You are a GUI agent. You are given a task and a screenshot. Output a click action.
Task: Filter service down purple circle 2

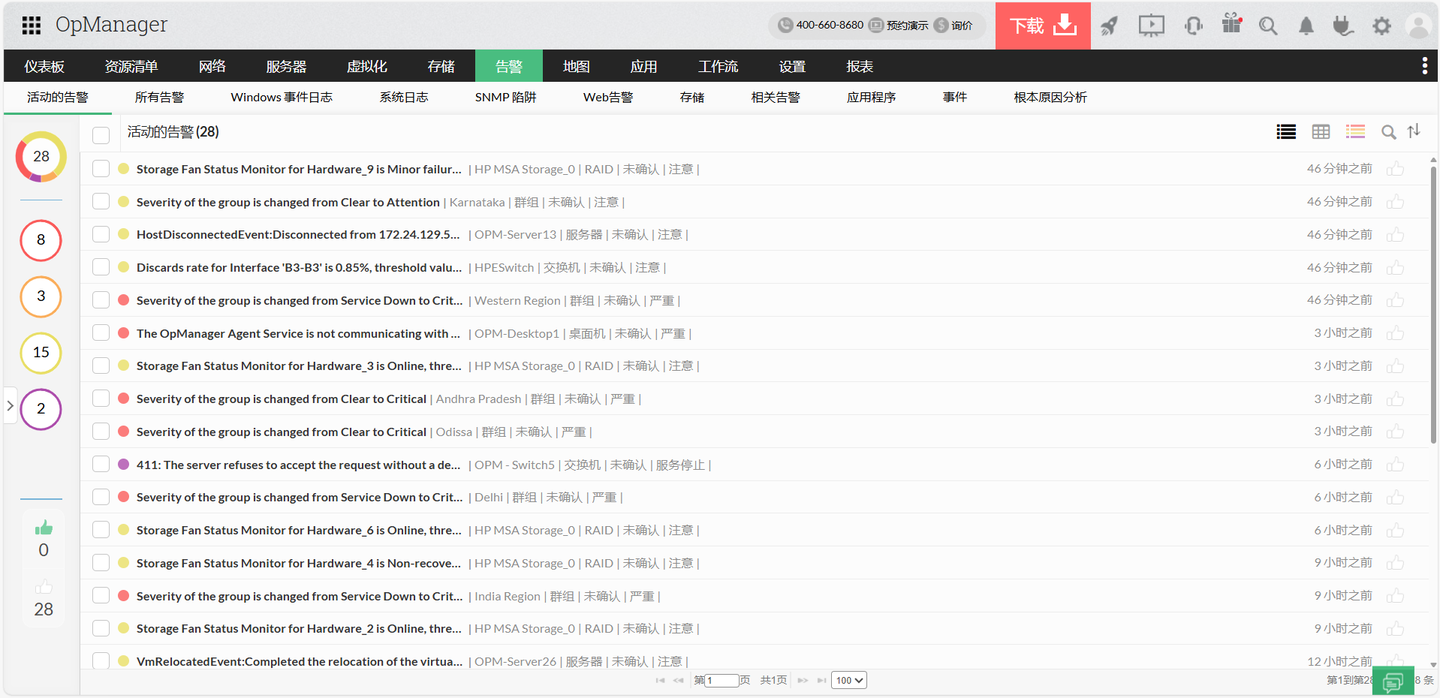[41, 408]
